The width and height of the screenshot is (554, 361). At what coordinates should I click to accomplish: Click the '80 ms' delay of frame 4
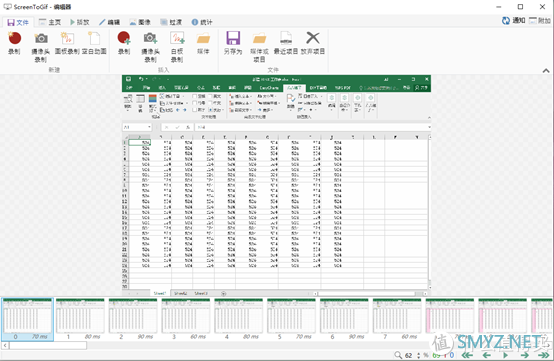(x=251, y=337)
